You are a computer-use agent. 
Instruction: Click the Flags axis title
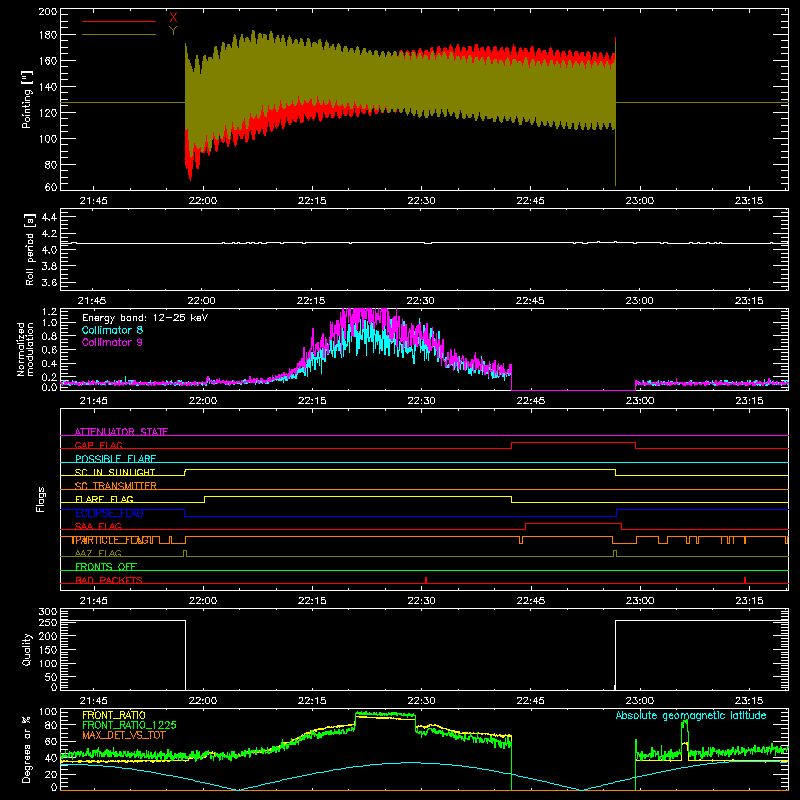click(40, 499)
